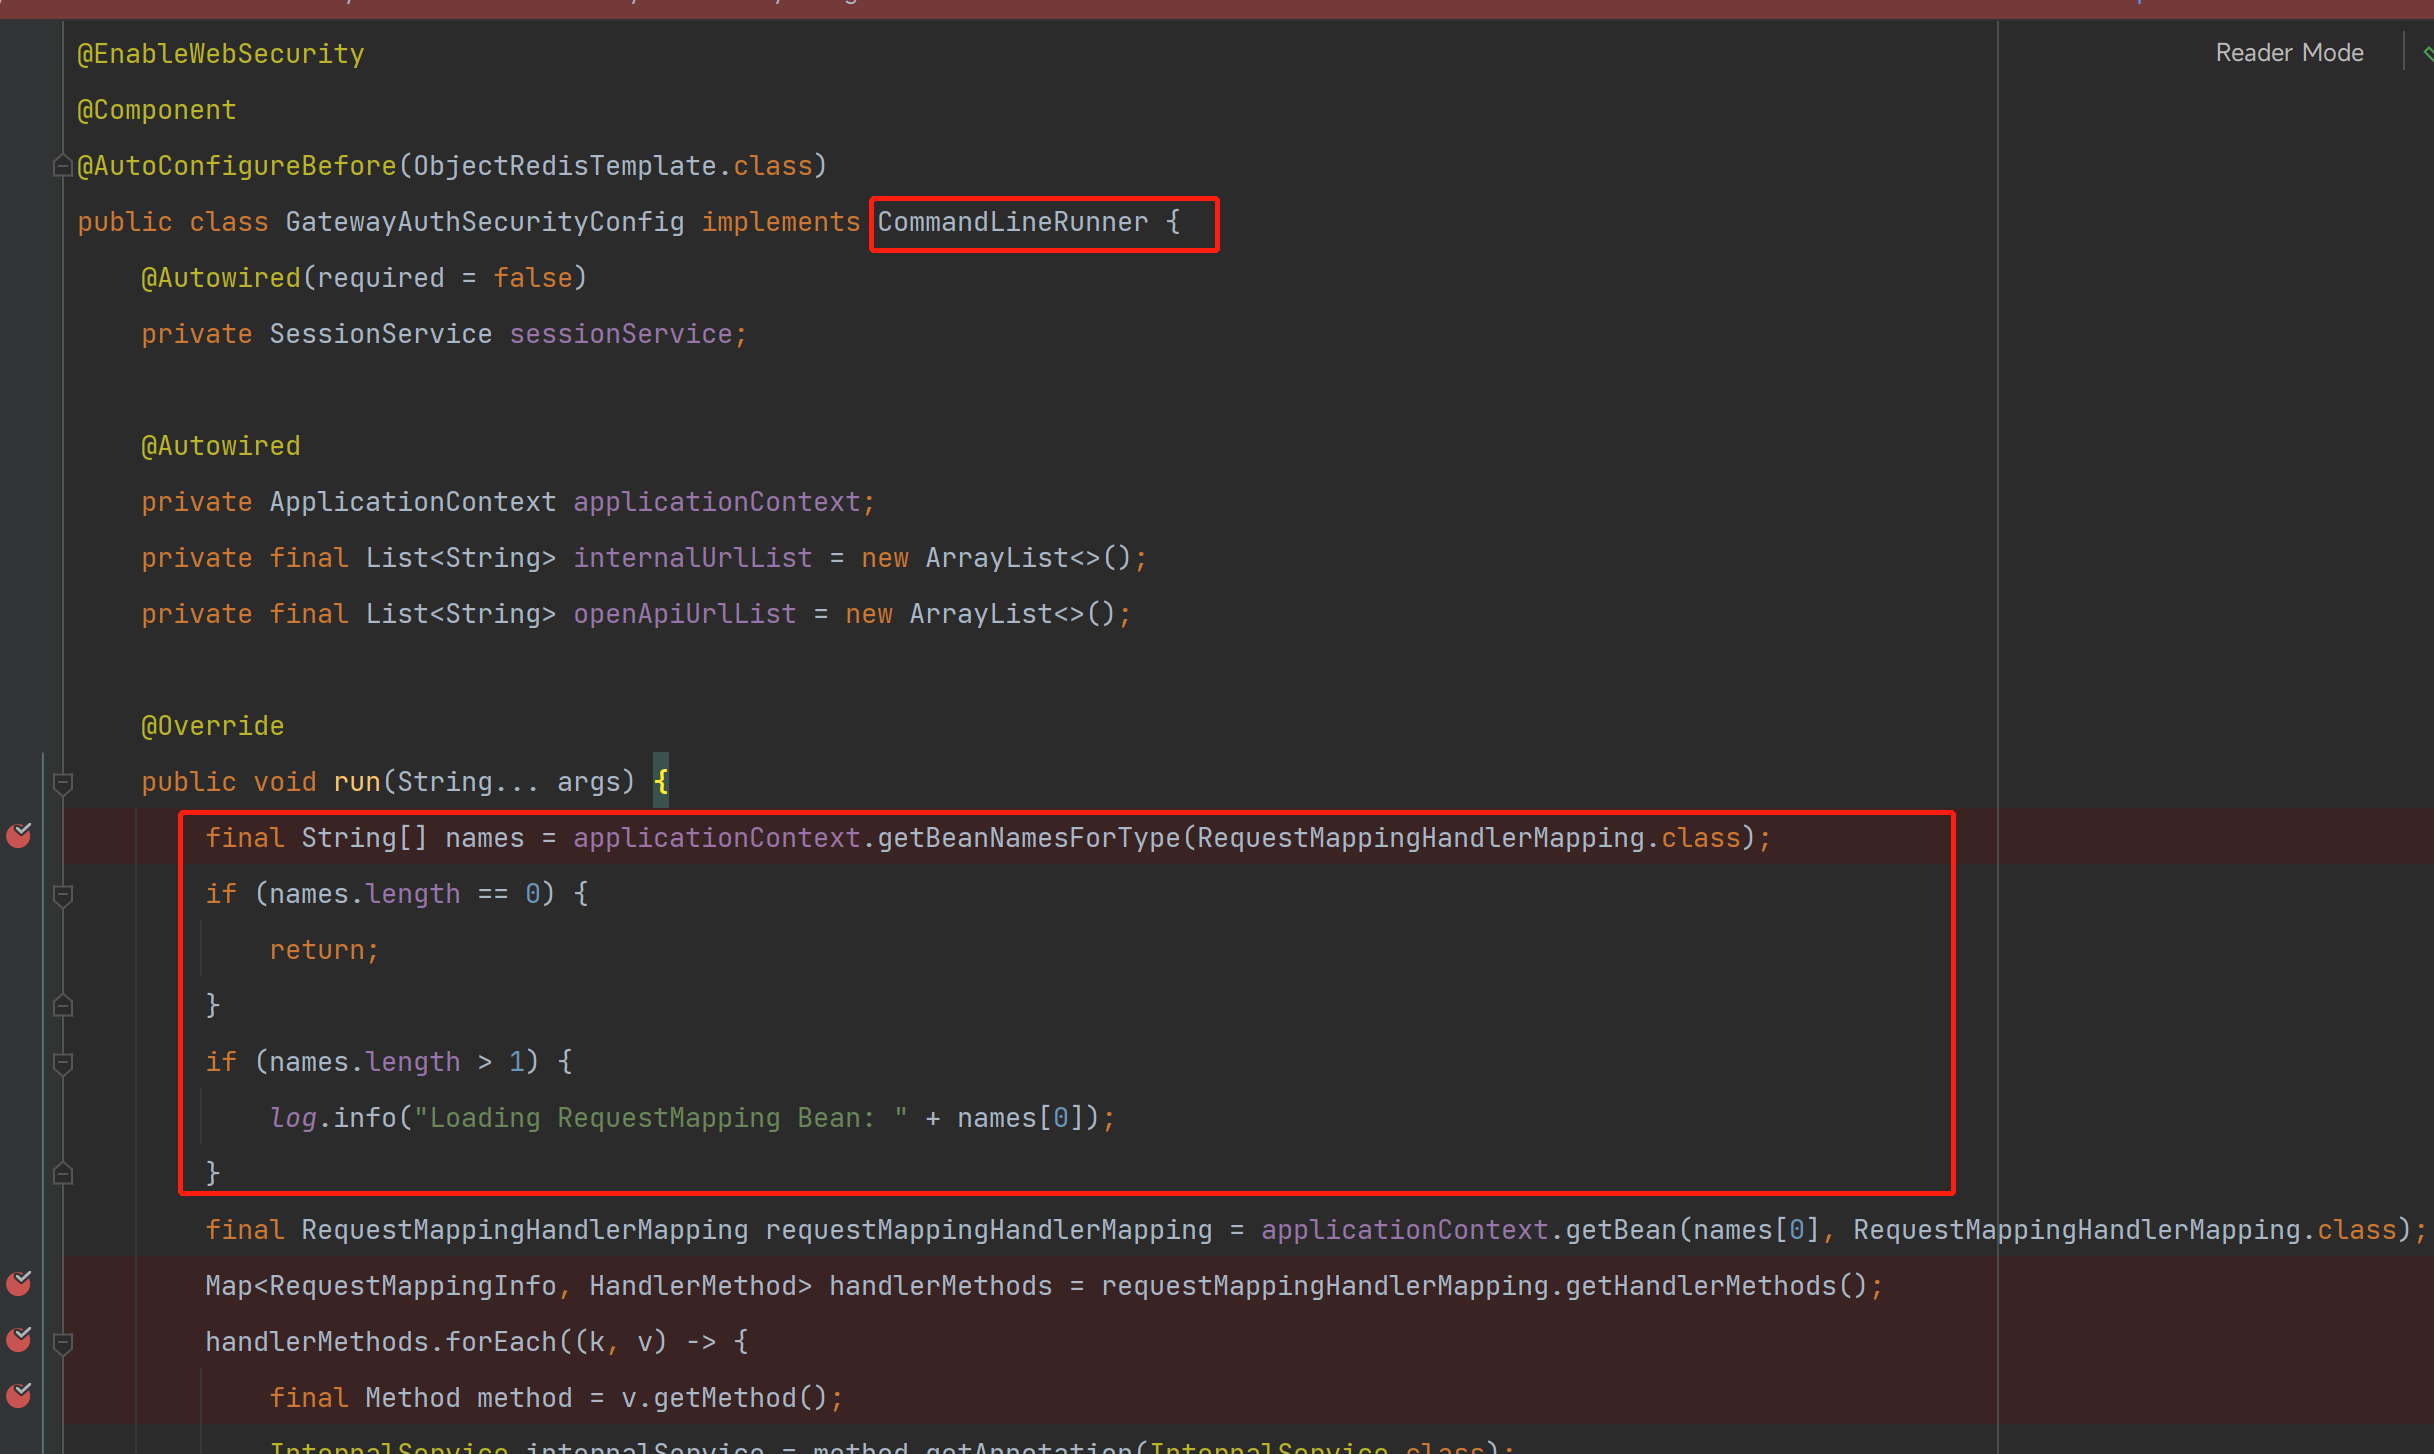The height and width of the screenshot is (1454, 2434).
Task: Click the green inspections status icon top right
Action: click(x=2427, y=52)
